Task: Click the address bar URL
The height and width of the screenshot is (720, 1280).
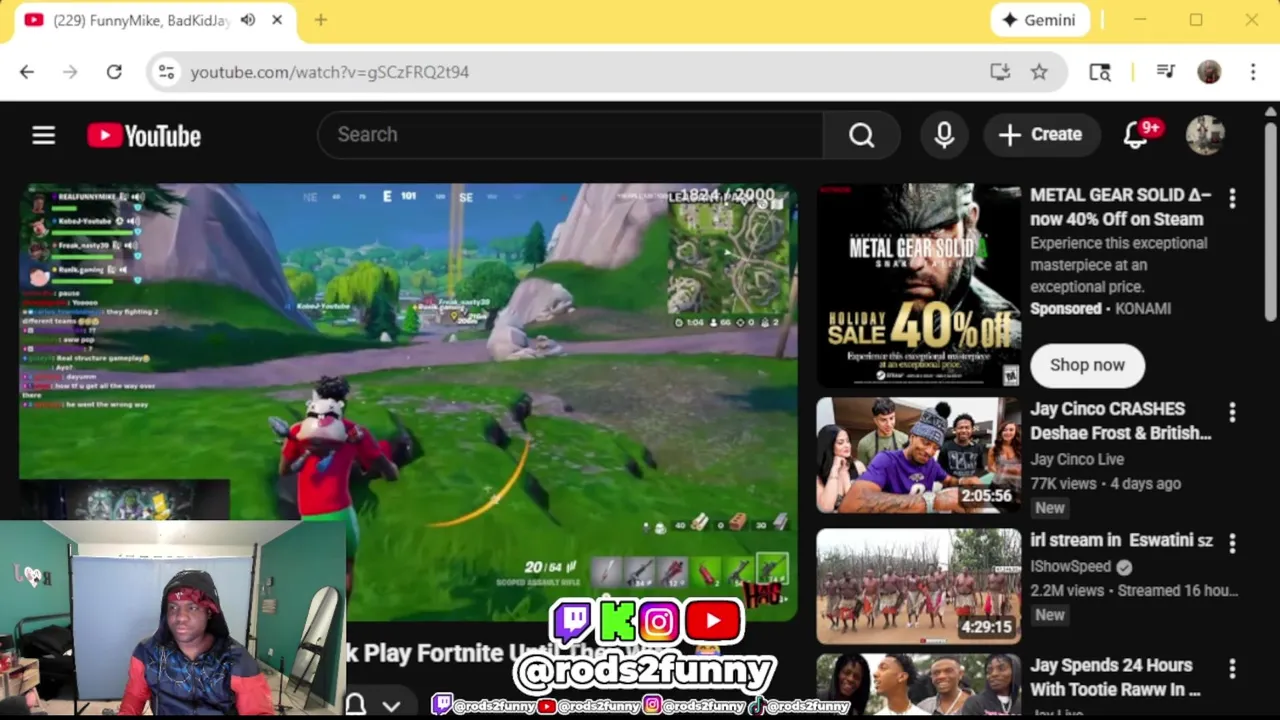Action: click(x=329, y=72)
